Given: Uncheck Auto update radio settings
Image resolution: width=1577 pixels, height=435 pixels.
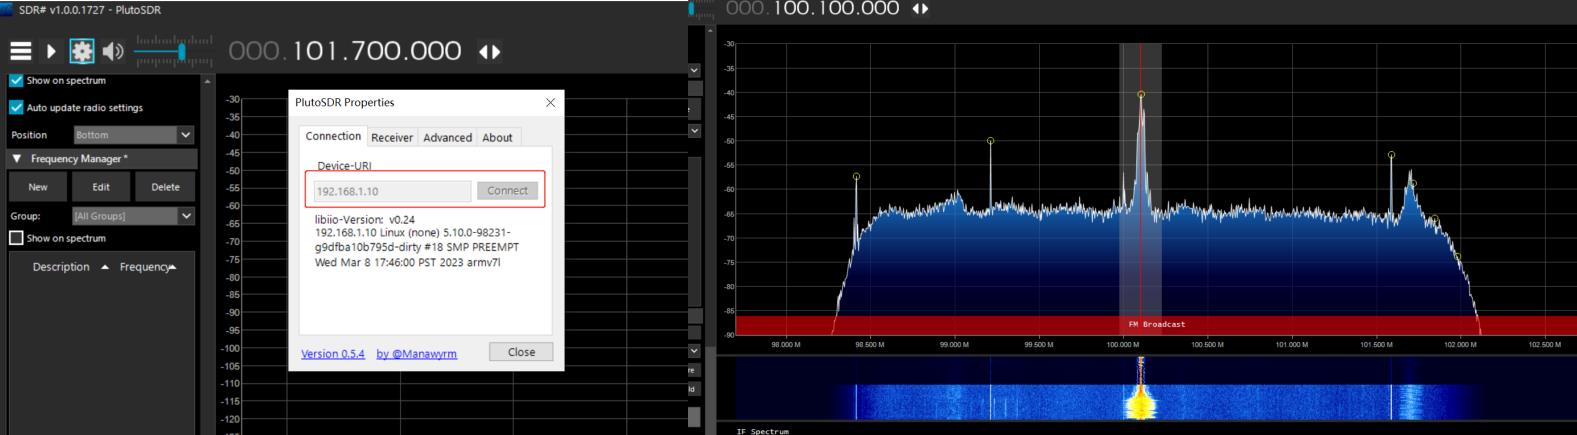Looking at the screenshot, I should [16, 107].
